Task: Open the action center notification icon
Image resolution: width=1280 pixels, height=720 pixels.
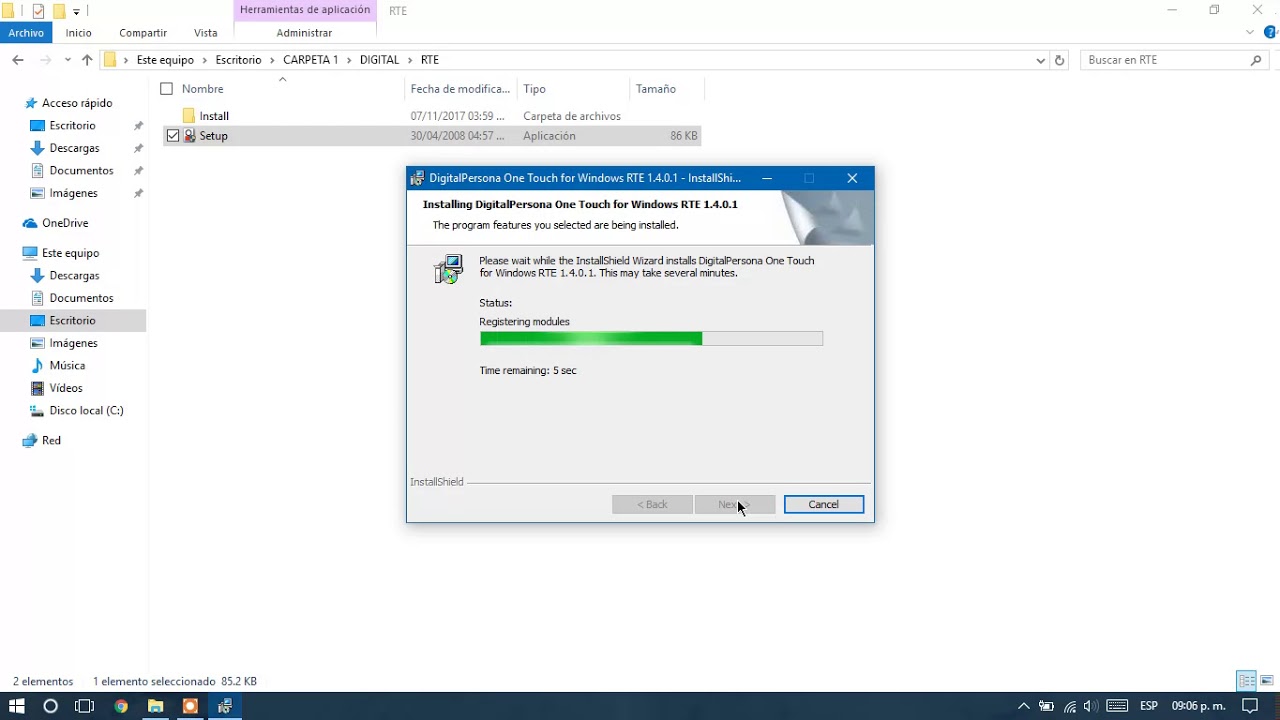Action: (x=1249, y=706)
